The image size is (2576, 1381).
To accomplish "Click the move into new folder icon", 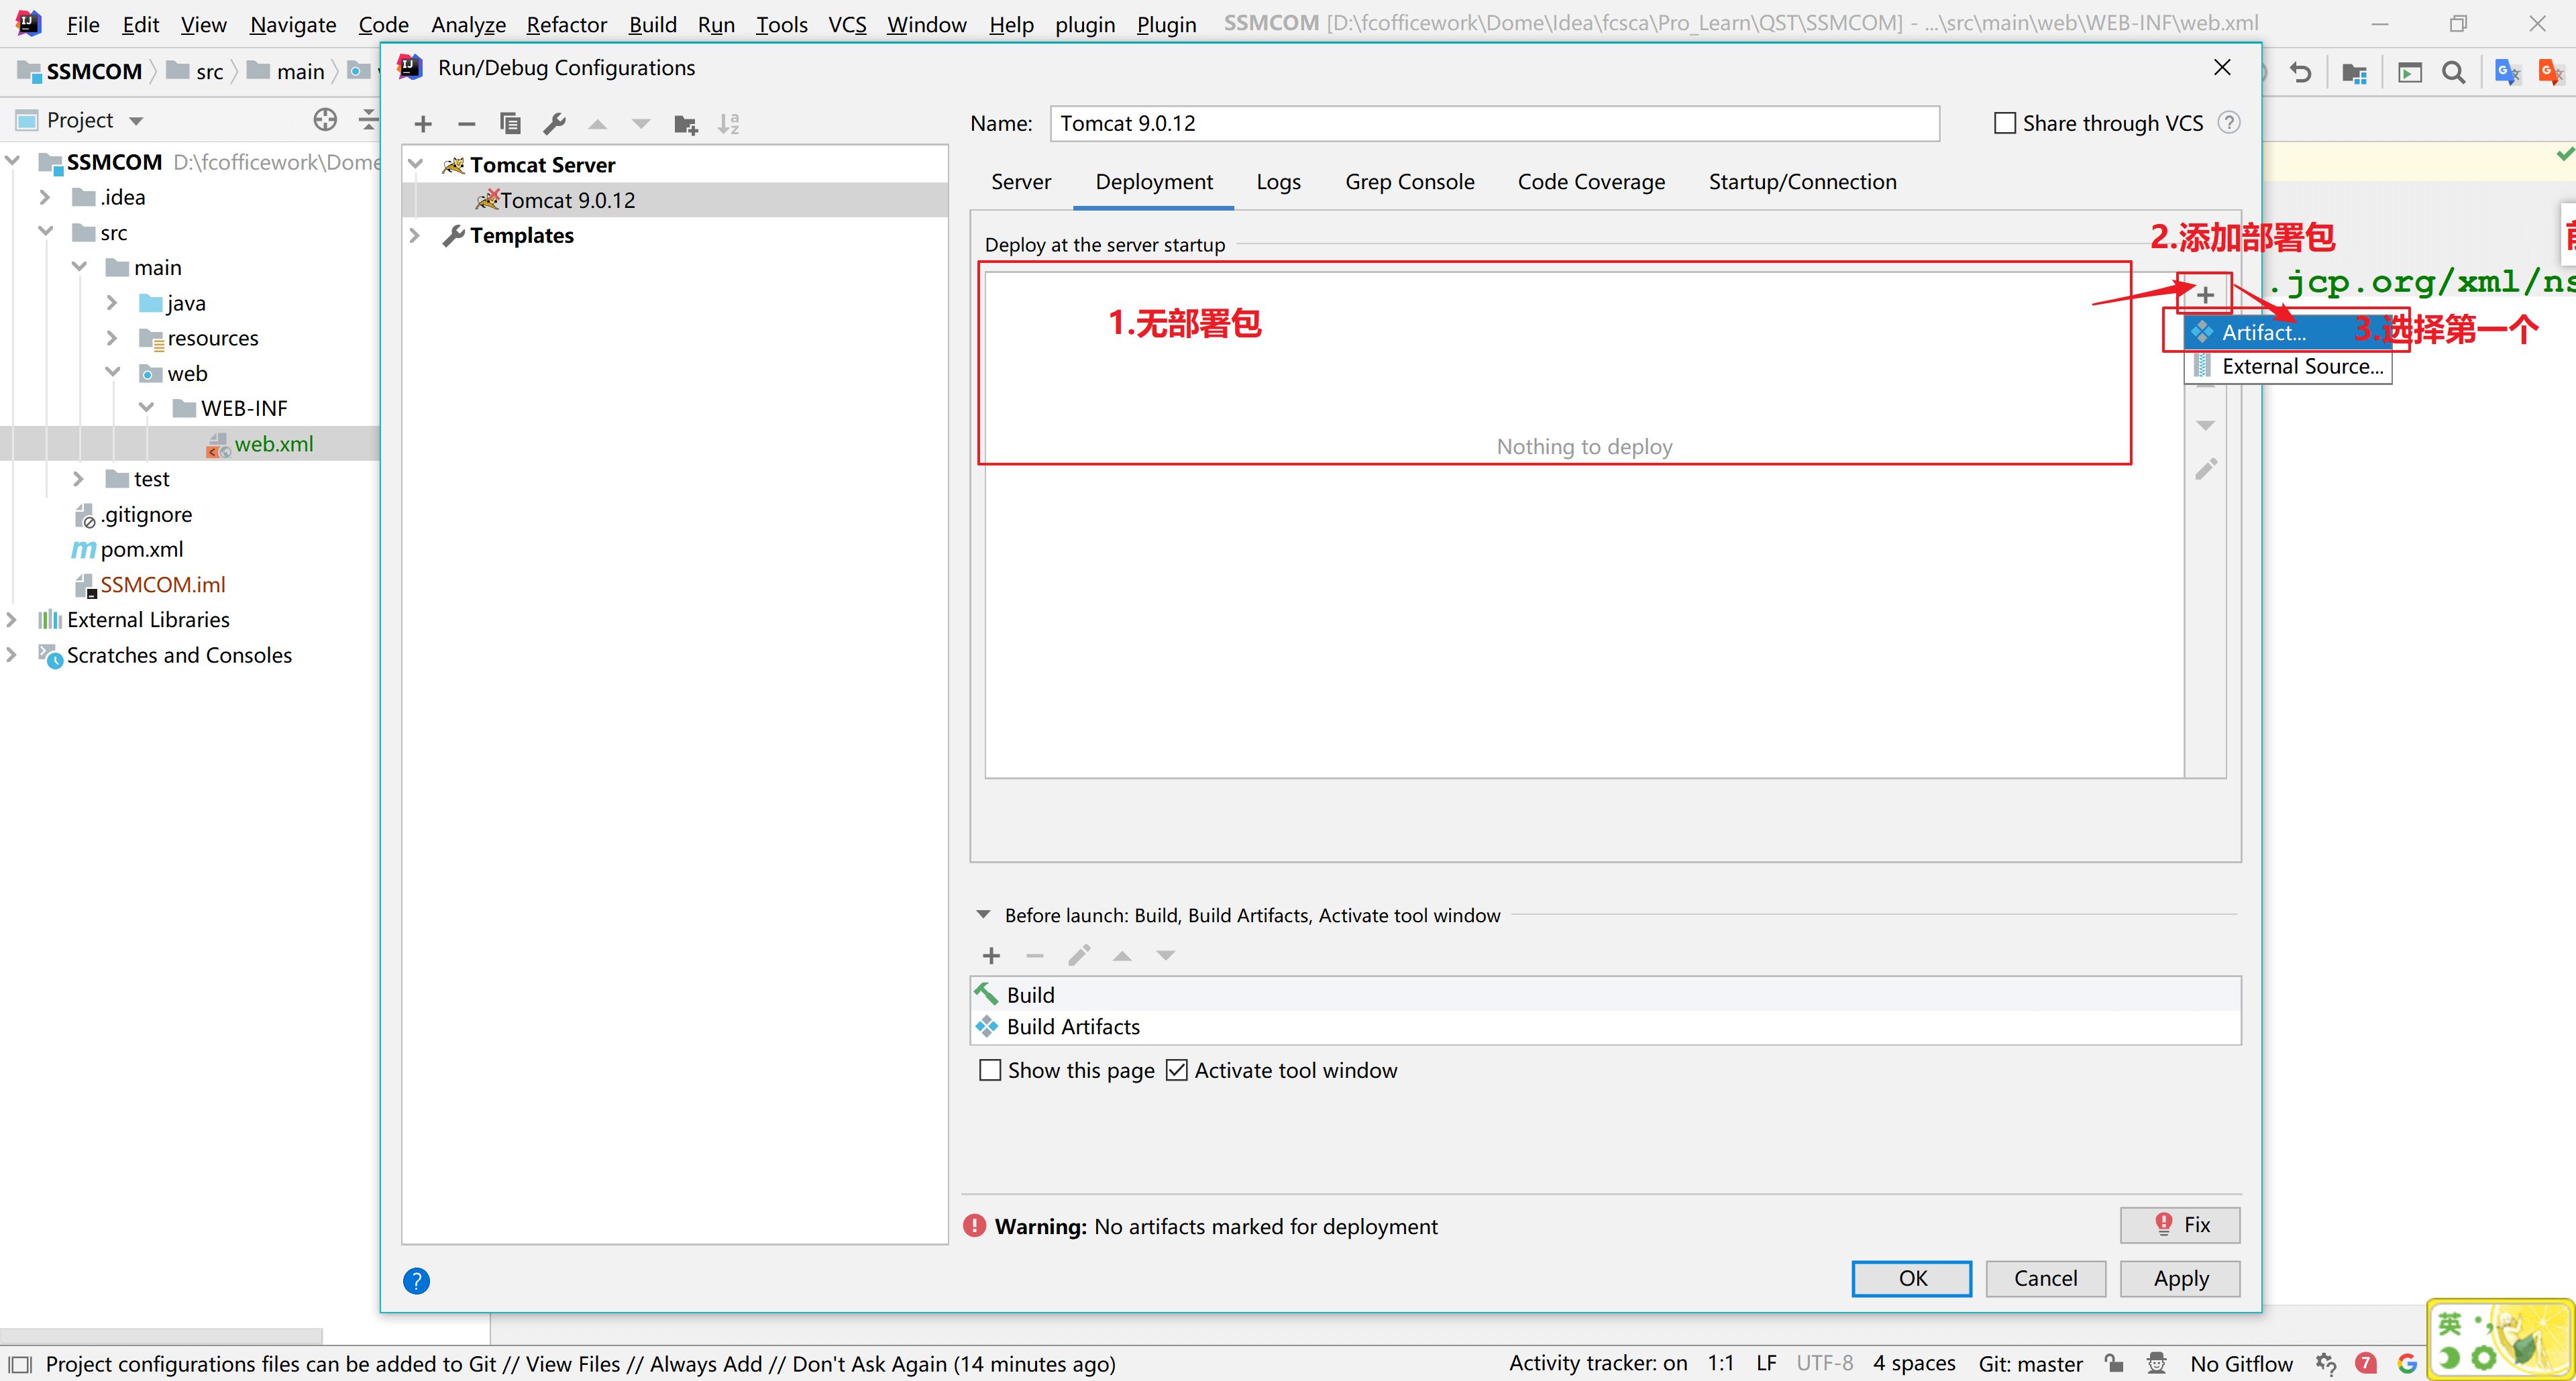I will [x=685, y=124].
